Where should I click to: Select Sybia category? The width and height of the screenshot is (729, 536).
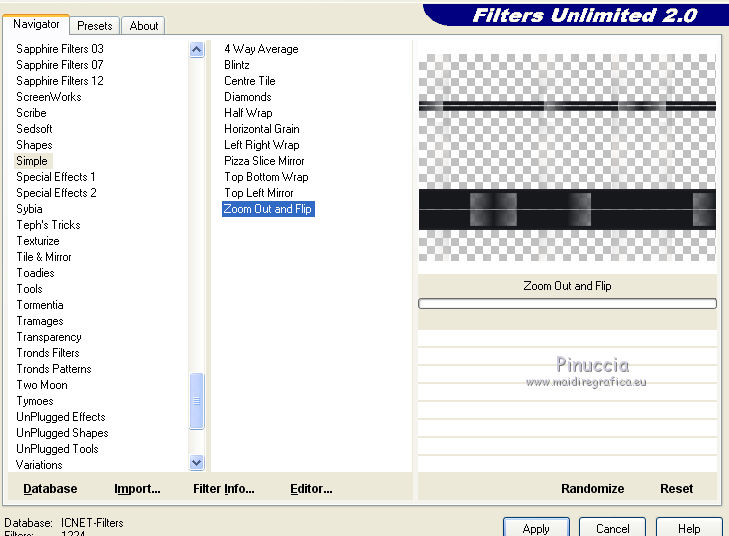tap(29, 209)
